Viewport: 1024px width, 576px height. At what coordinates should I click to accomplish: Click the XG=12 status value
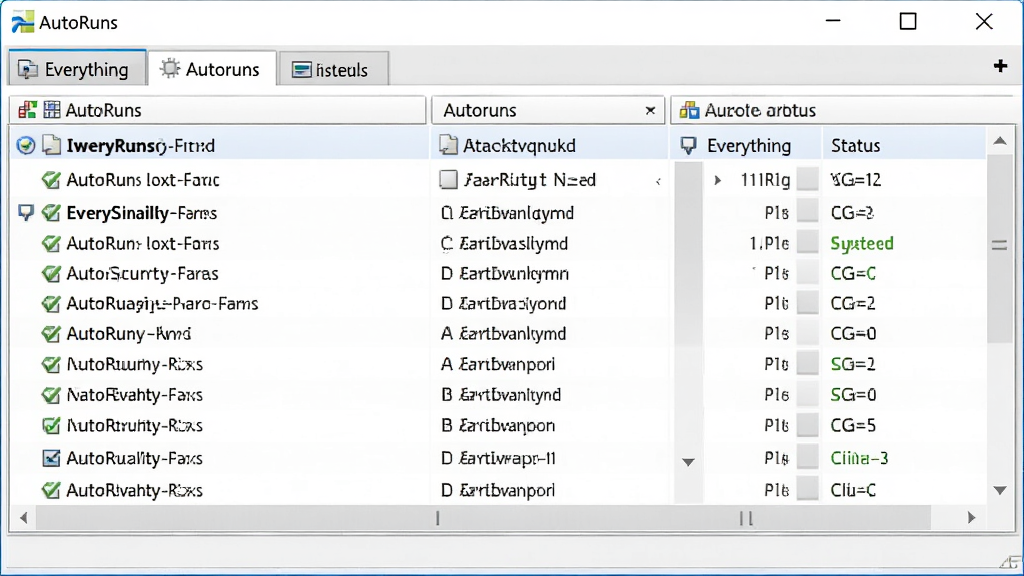click(x=856, y=180)
